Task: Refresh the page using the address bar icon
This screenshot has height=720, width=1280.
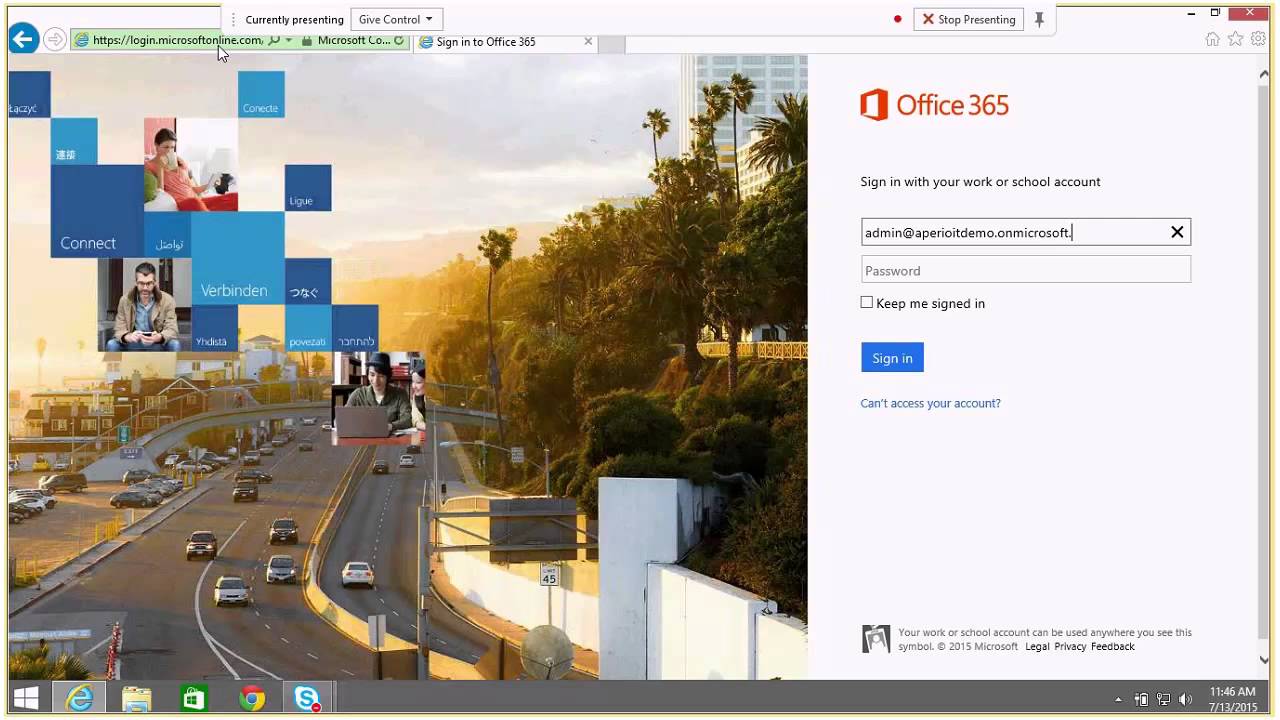Action: point(399,40)
